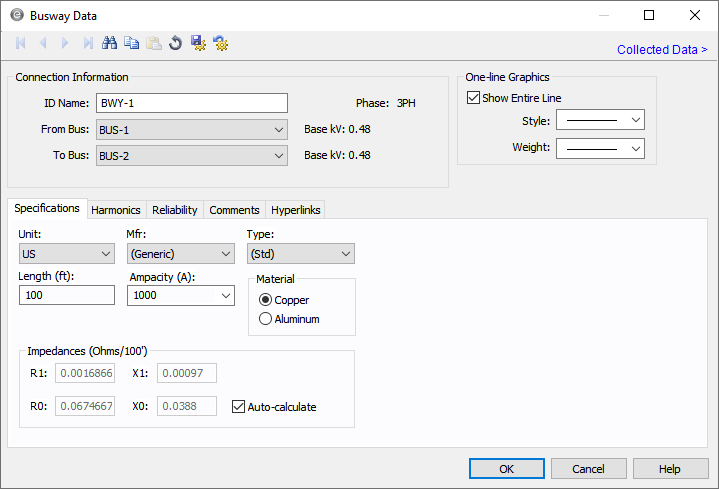The height and width of the screenshot is (489, 719).
Task: Switch to the Harmonics tab
Action: point(116,210)
